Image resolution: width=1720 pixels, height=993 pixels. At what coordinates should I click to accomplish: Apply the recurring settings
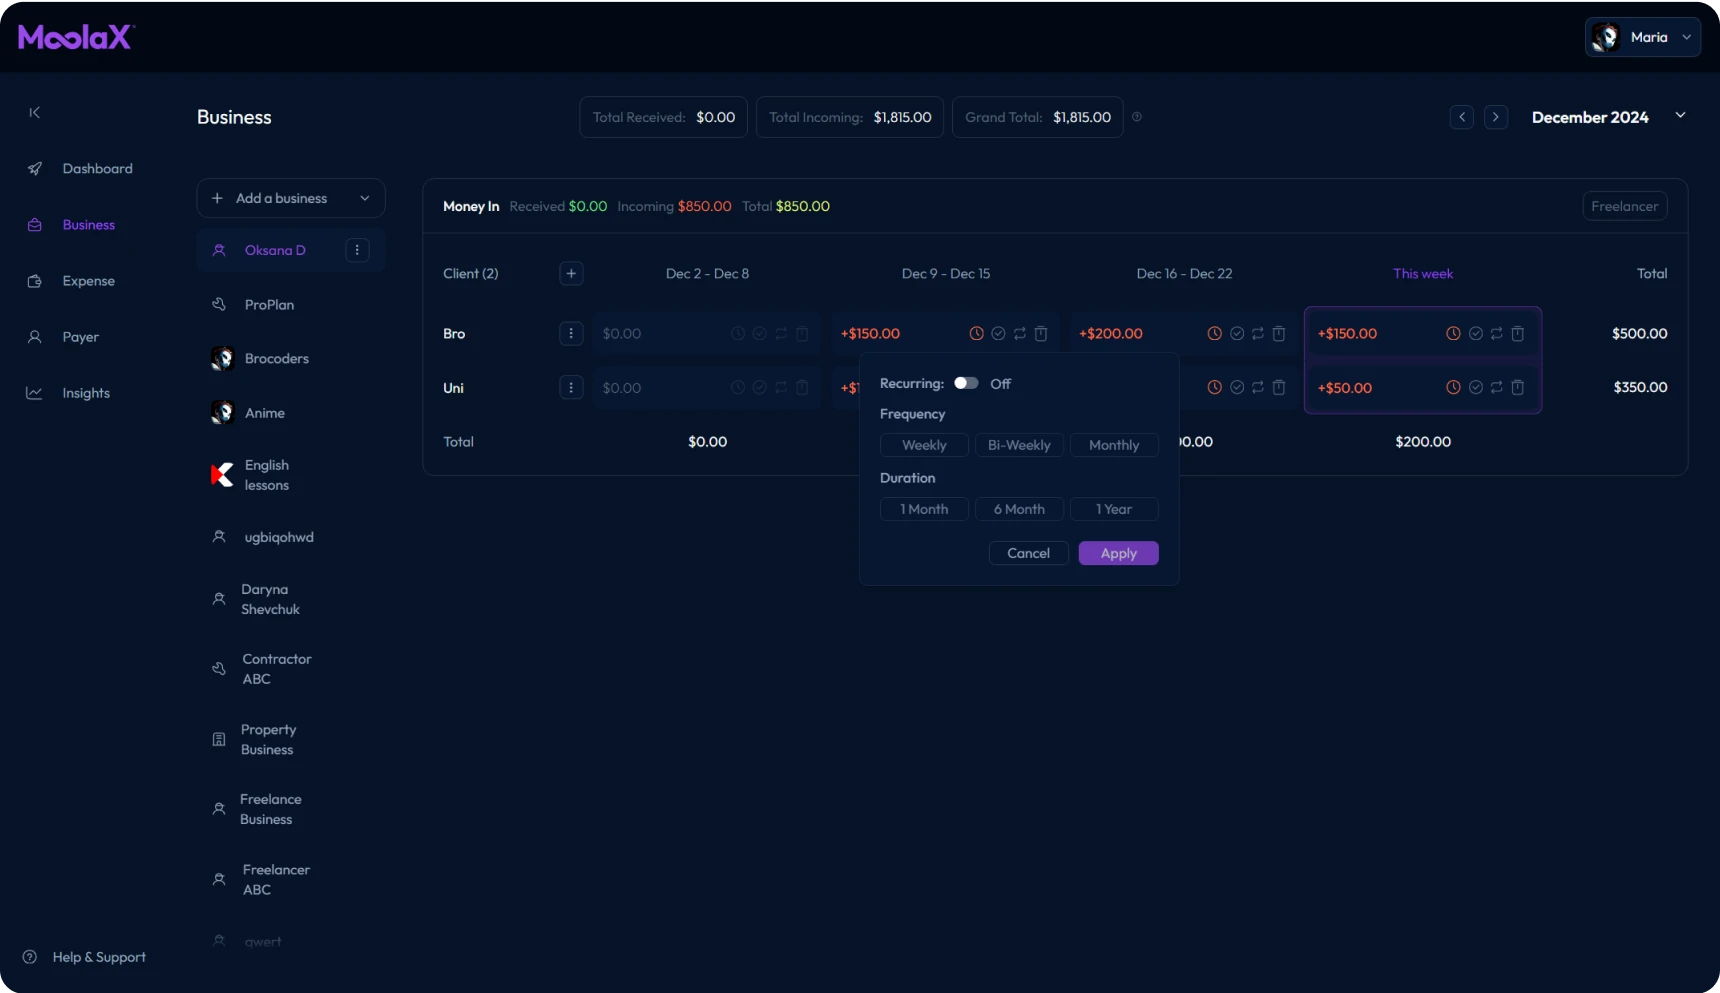(1119, 553)
